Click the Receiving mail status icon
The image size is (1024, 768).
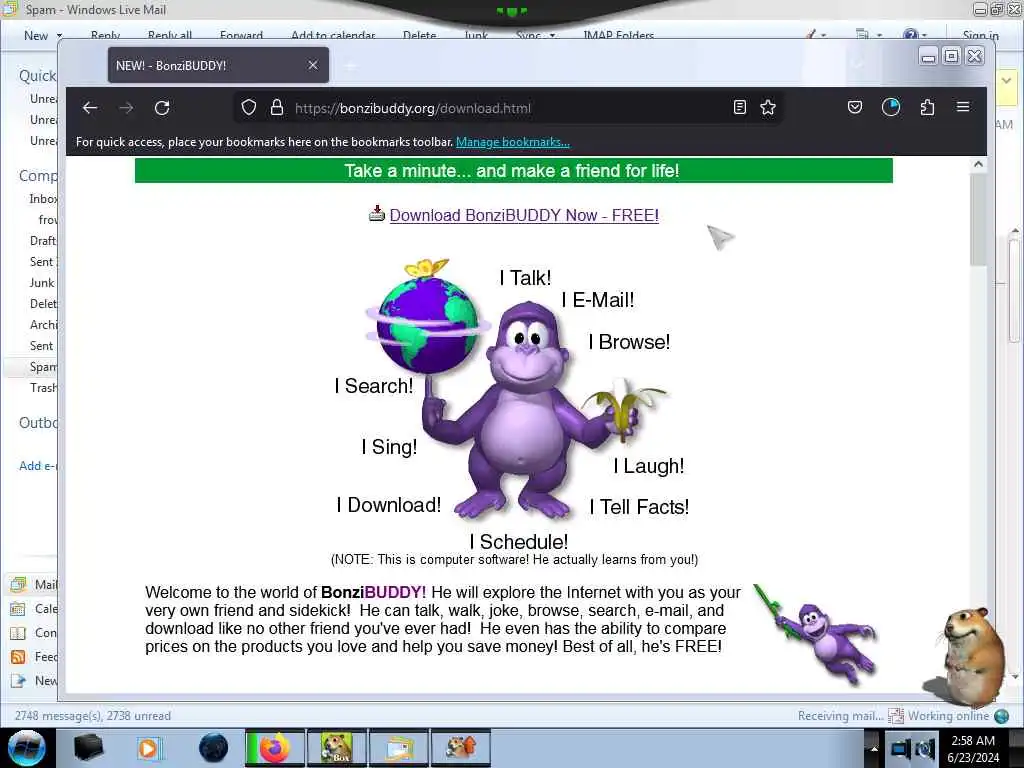tap(896, 716)
